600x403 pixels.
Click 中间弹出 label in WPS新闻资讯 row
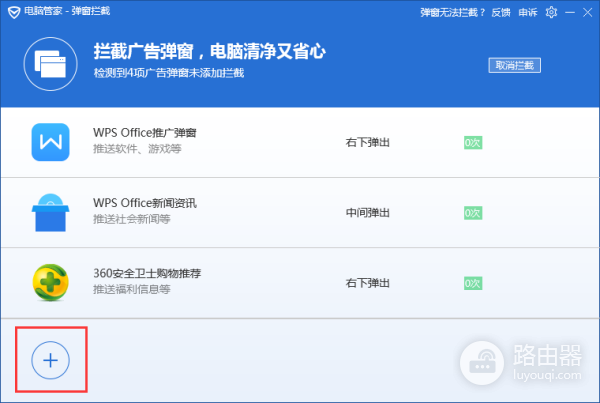368,213
